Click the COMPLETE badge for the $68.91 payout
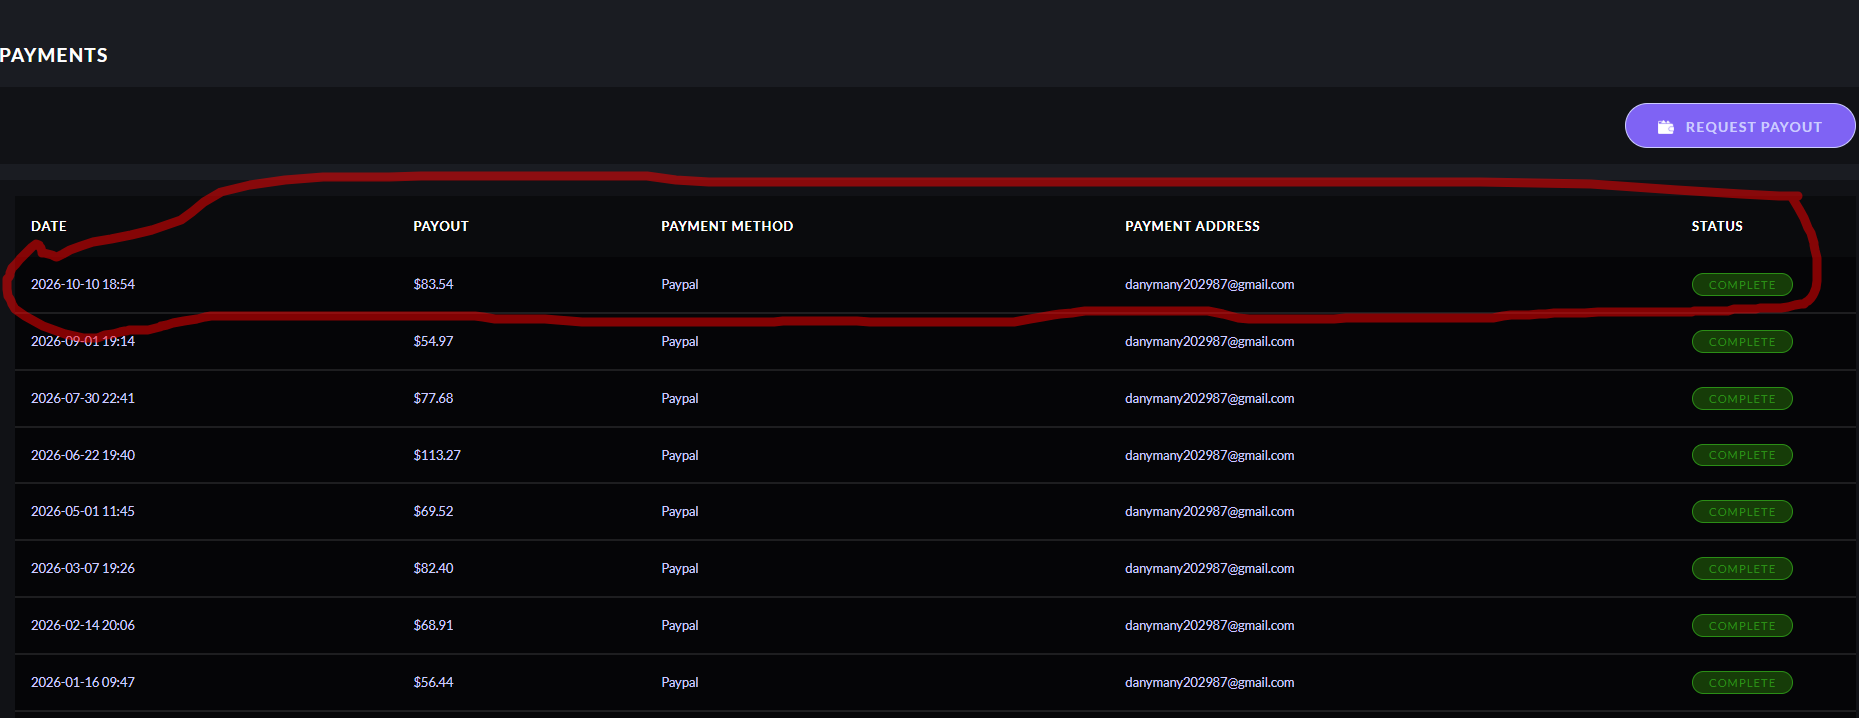1859x718 pixels. tap(1742, 626)
